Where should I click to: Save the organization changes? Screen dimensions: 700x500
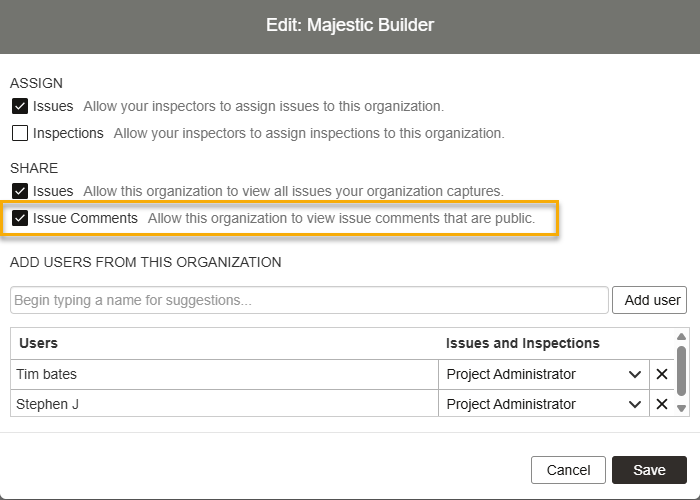(649, 470)
